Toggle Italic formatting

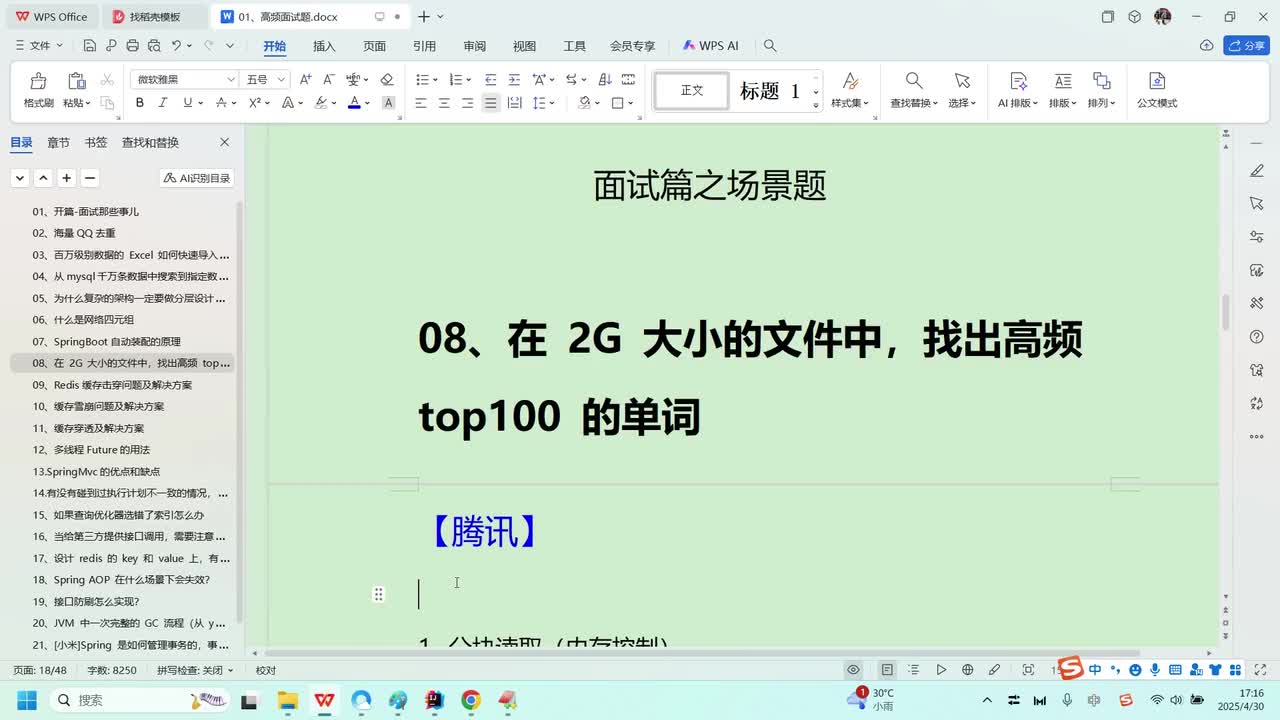click(x=163, y=103)
